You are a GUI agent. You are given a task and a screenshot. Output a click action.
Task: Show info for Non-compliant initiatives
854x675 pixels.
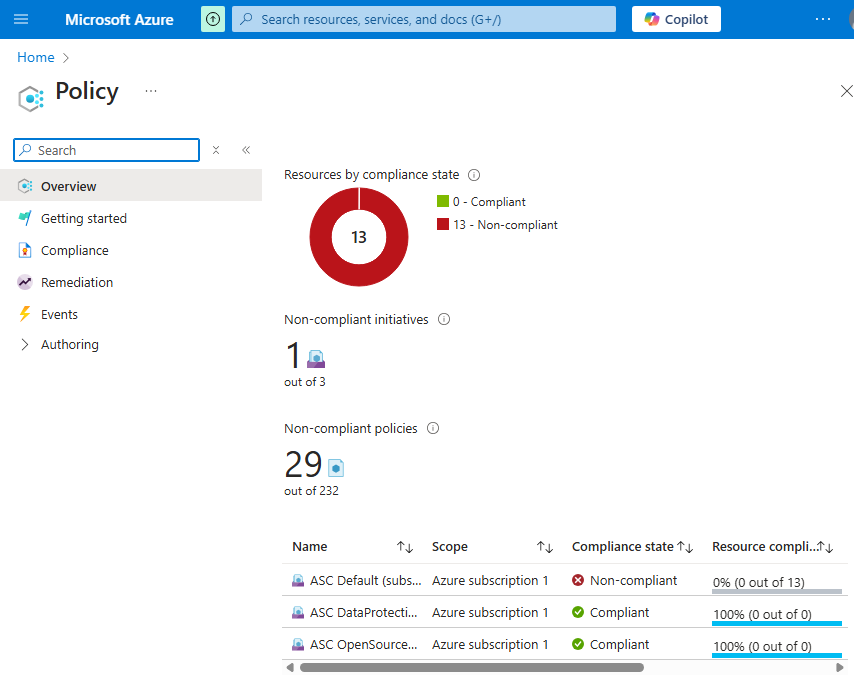coord(444,319)
